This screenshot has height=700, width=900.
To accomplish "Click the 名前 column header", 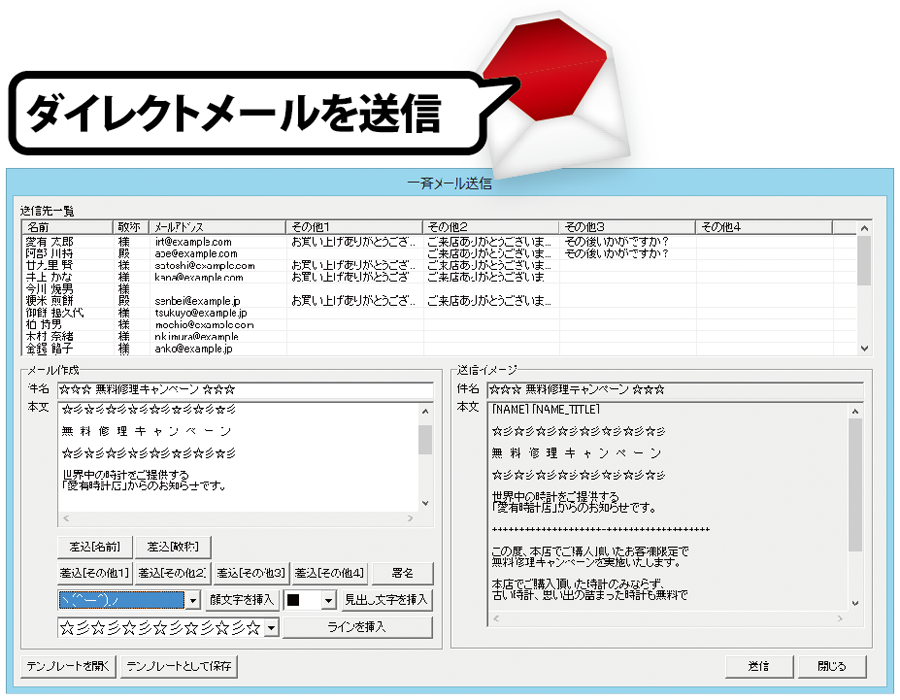I will [67, 227].
